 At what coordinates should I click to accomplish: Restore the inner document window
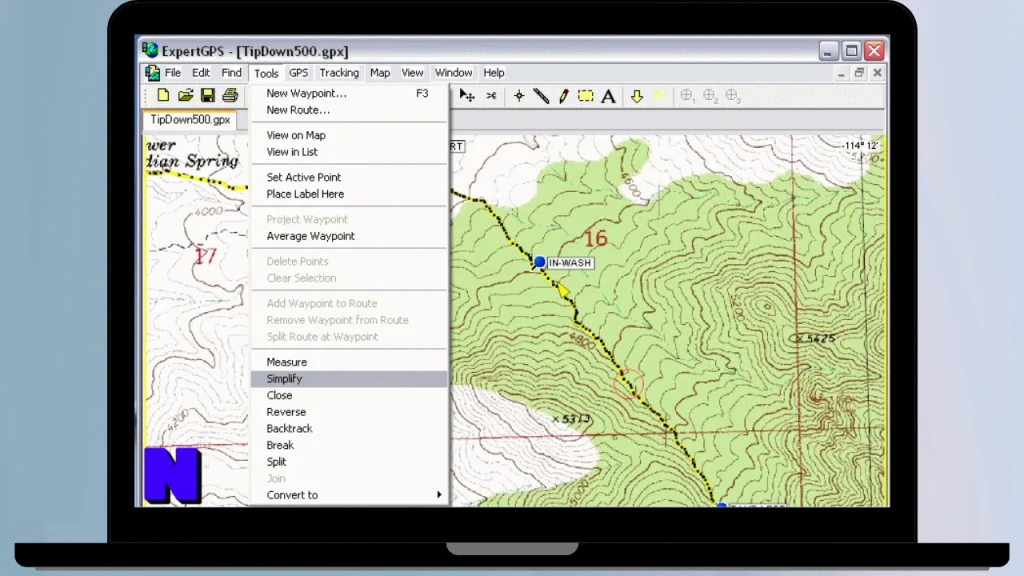pos(859,72)
